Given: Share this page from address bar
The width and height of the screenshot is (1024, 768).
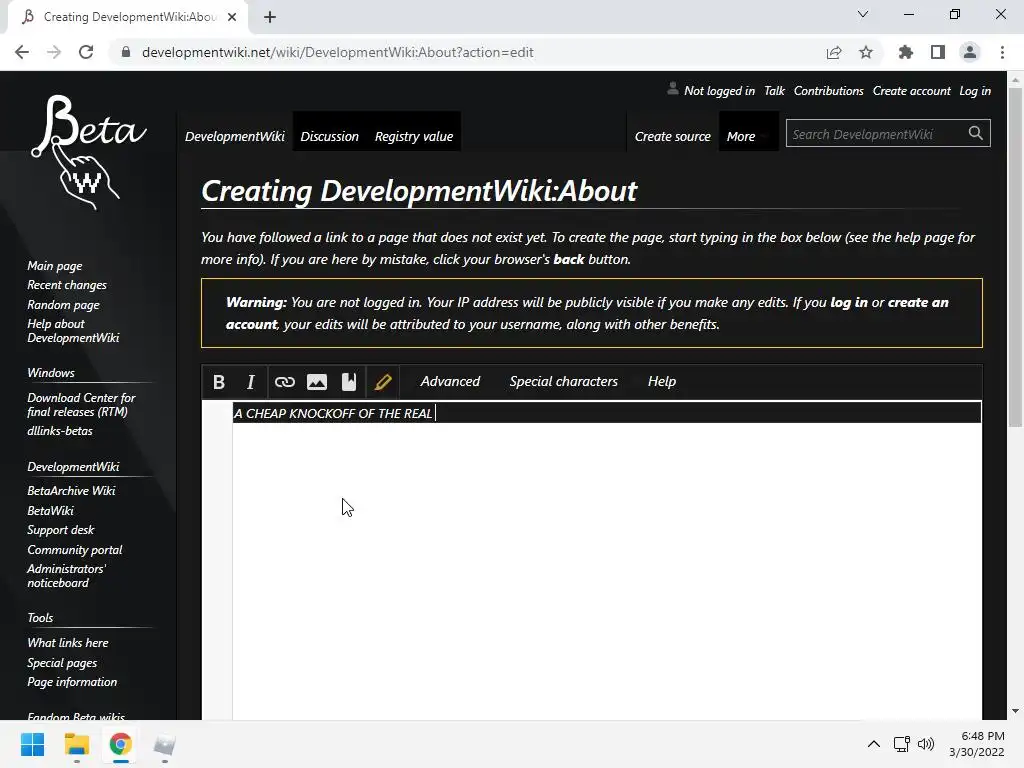Looking at the screenshot, I should pos(834,52).
